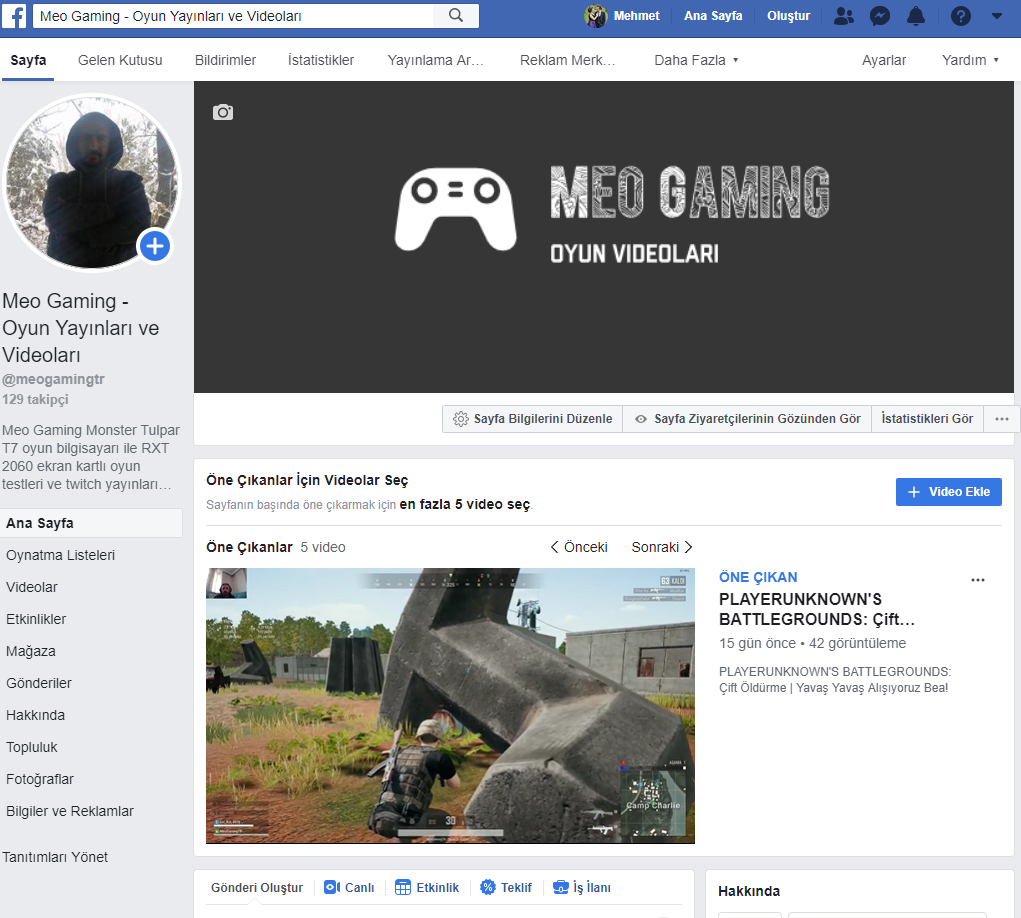Click Oluştur in top bar
Image resolution: width=1021 pixels, height=918 pixels.
(x=788, y=16)
